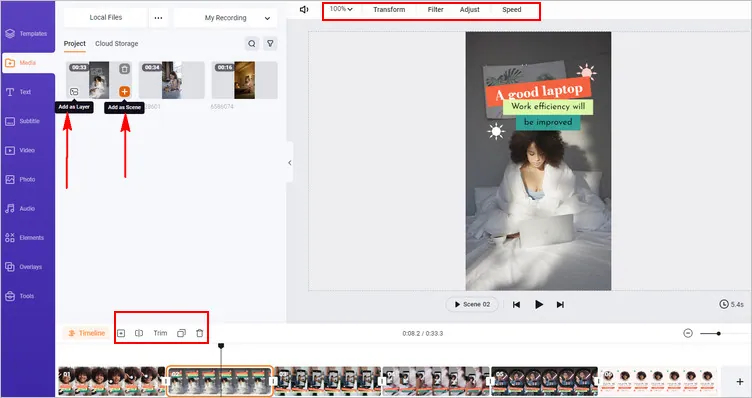Click the Add as Layer icon on the first clip
The image size is (752, 398).
click(x=74, y=92)
